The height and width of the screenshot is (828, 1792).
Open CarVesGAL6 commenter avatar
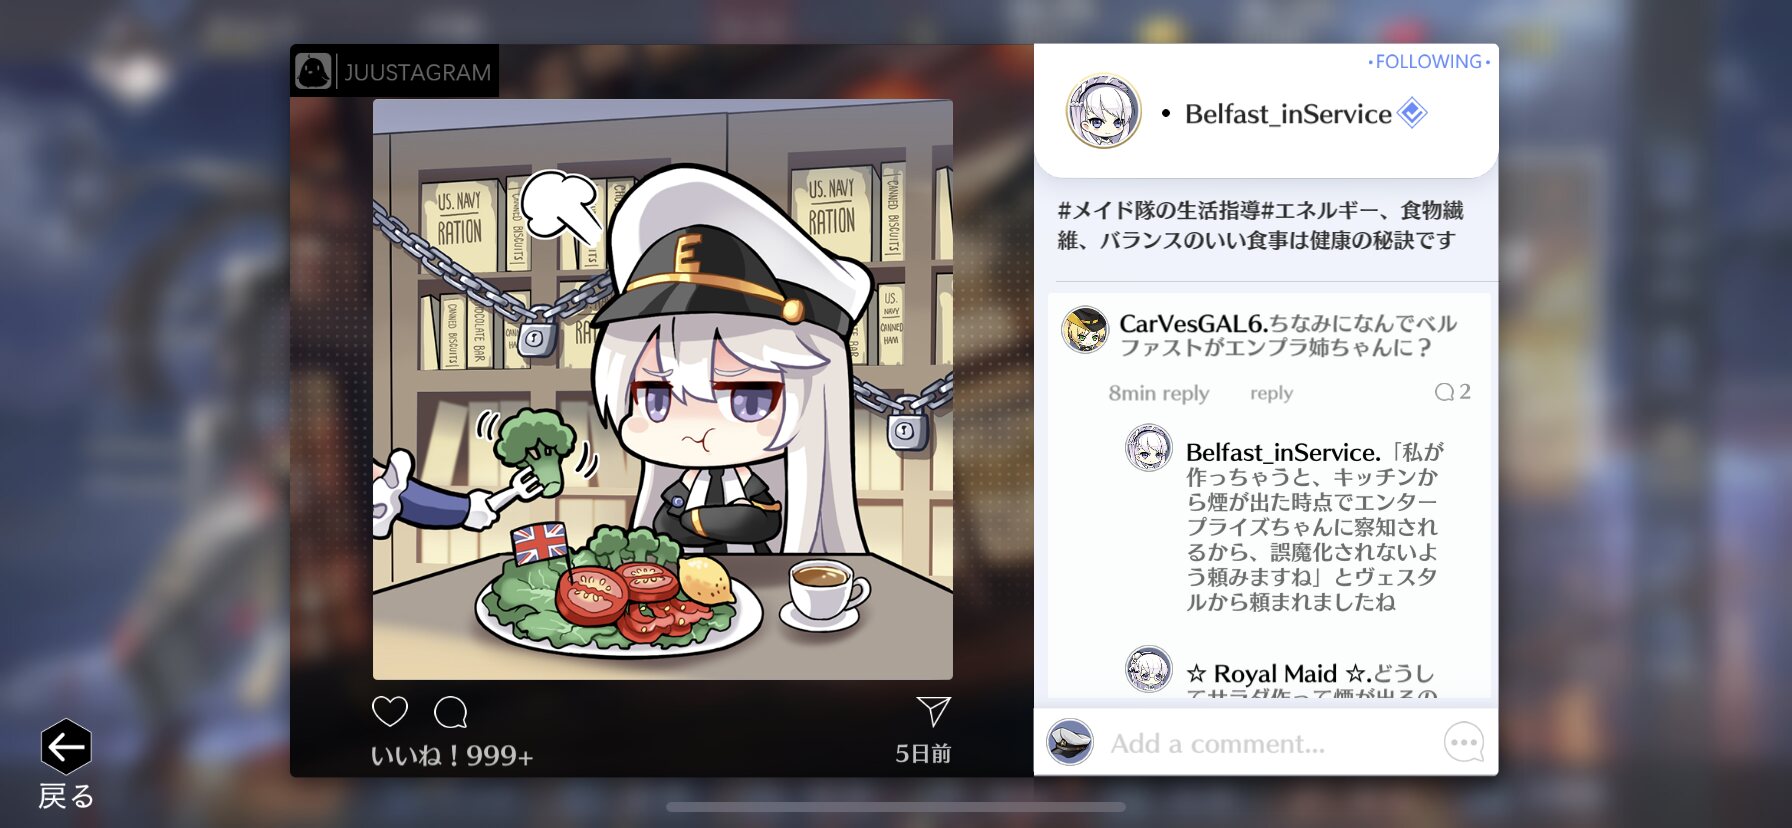pos(1085,331)
